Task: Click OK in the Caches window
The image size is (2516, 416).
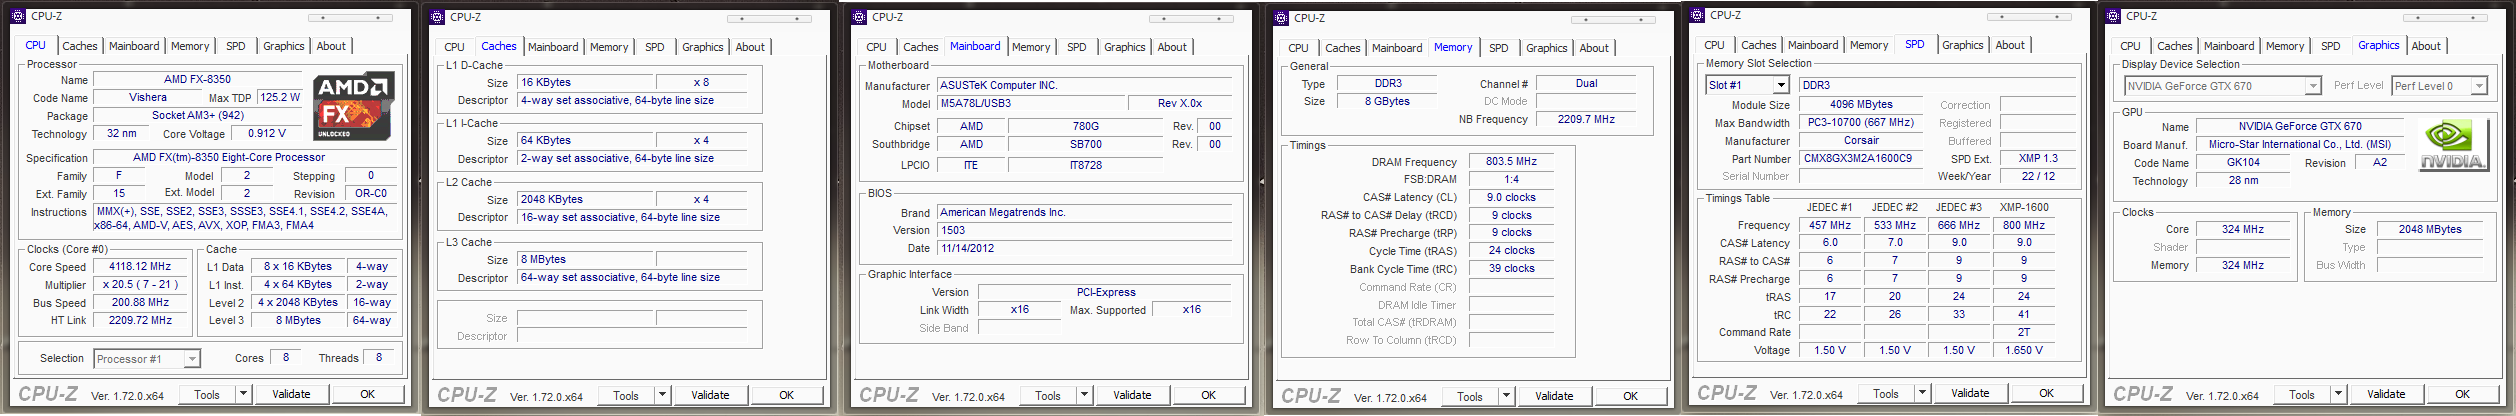Action: [787, 395]
